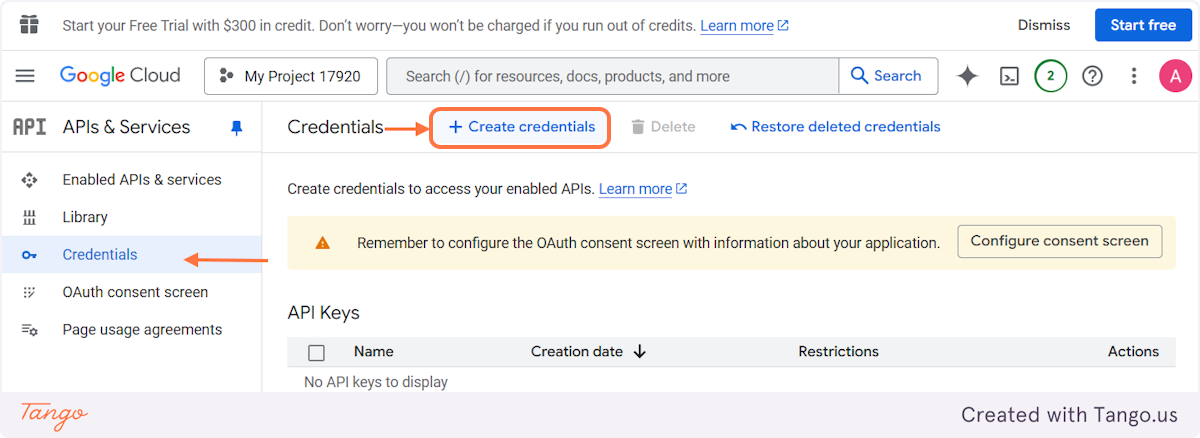Click the Search button
The width and height of the screenshot is (1200, 438).
pyautogui.click(x=886, y=76)
